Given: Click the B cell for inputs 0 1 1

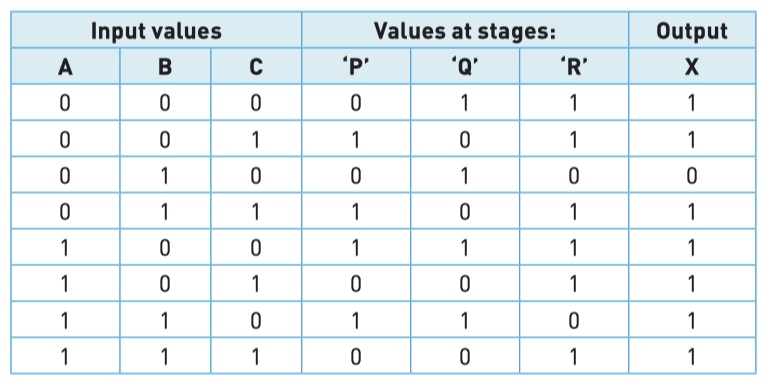Looking at the screenshot, I should (165, 211).
